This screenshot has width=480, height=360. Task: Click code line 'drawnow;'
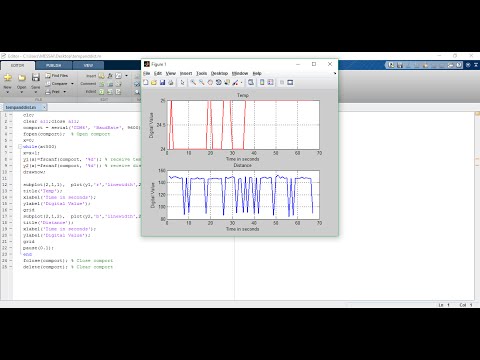coord(34,172)
